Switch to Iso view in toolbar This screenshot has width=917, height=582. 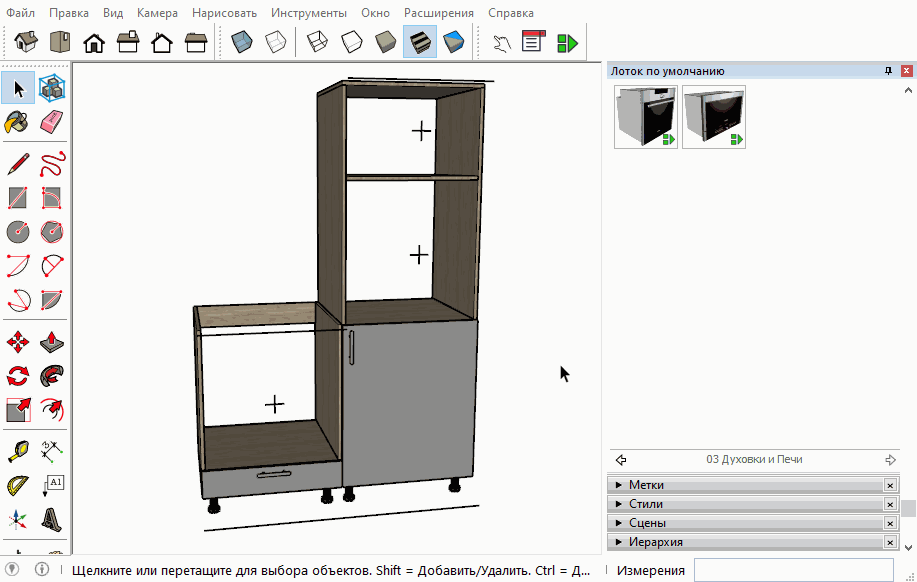pos(26,42)
